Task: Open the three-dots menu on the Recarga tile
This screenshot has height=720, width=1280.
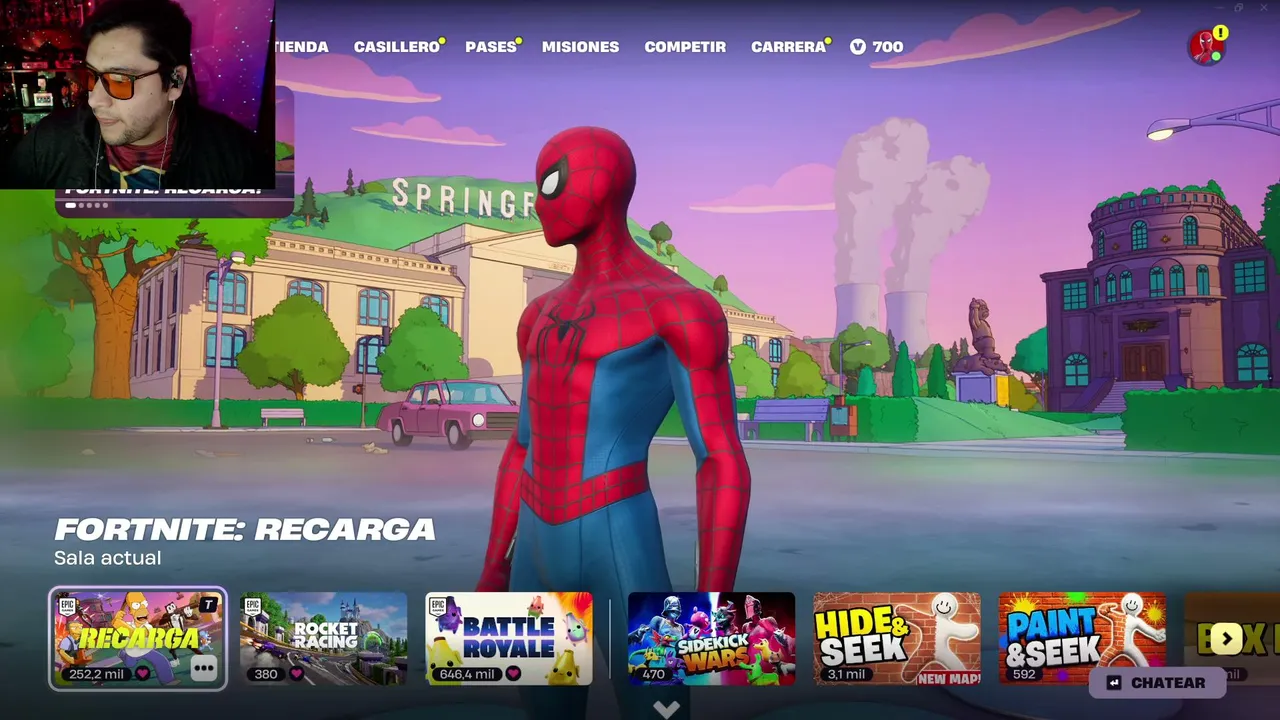Action: point(204,667)
